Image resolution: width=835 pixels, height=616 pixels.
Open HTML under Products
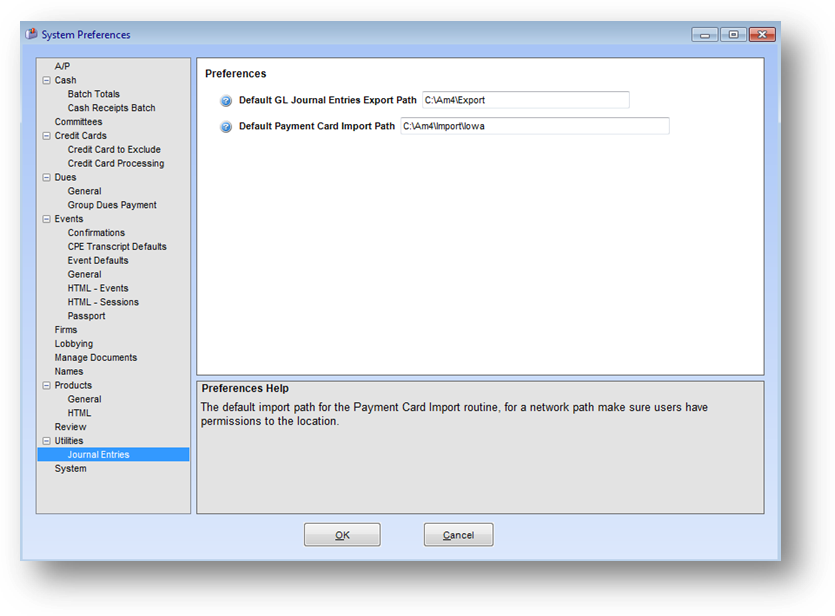(79, 413)
